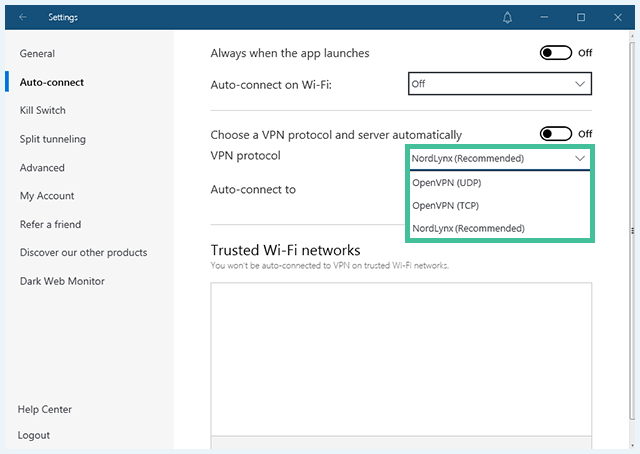Open General settings section

37,53
